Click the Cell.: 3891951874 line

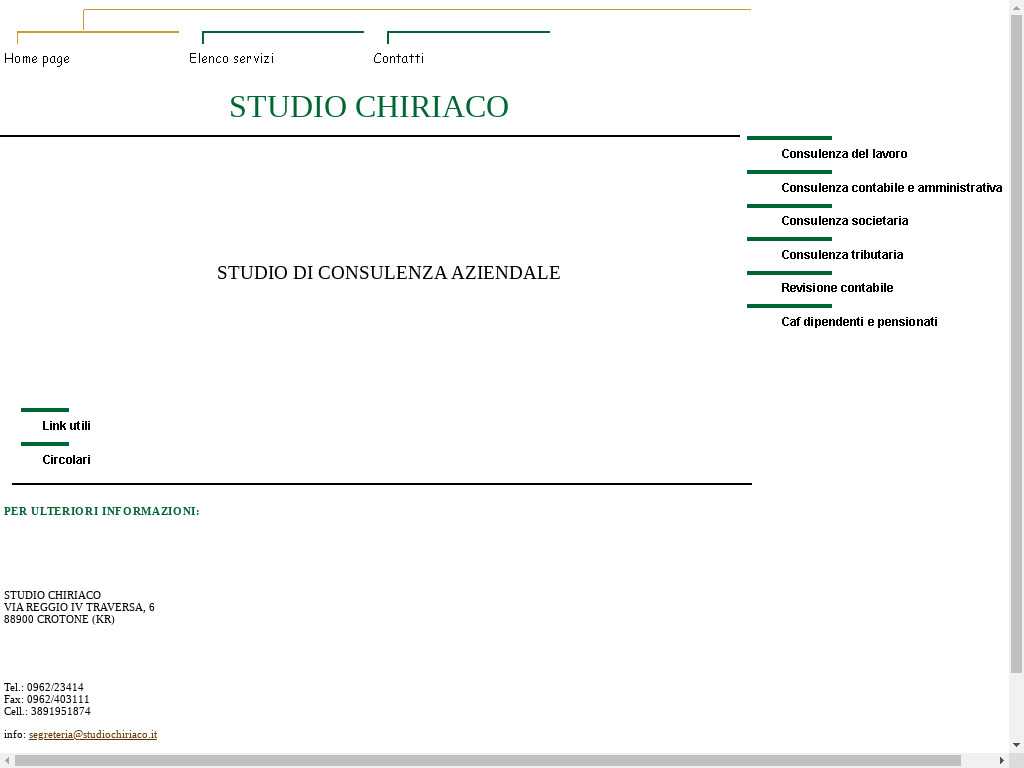47,711
